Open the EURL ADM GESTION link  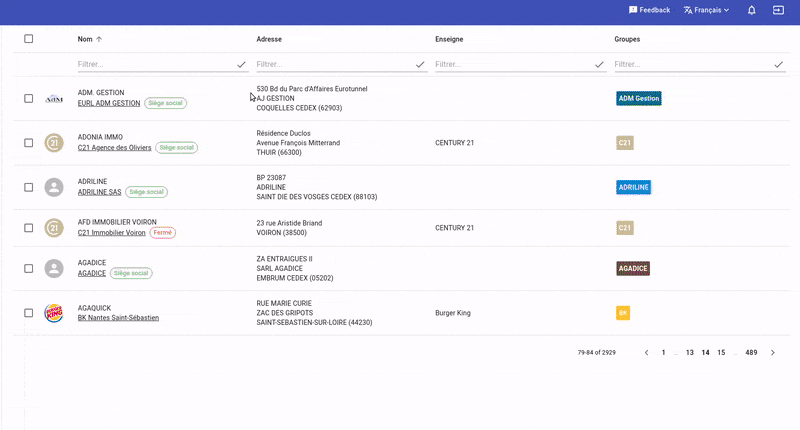pos(109,103)
